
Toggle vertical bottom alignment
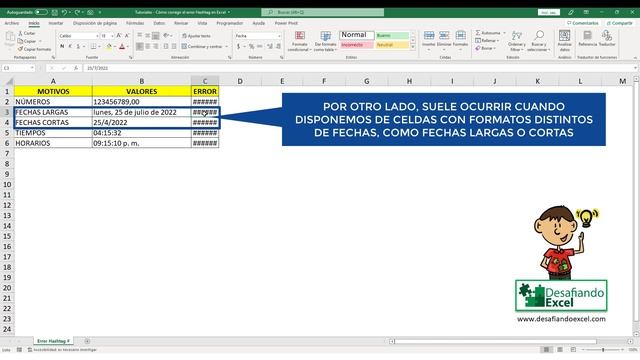[x=156, y=36]
